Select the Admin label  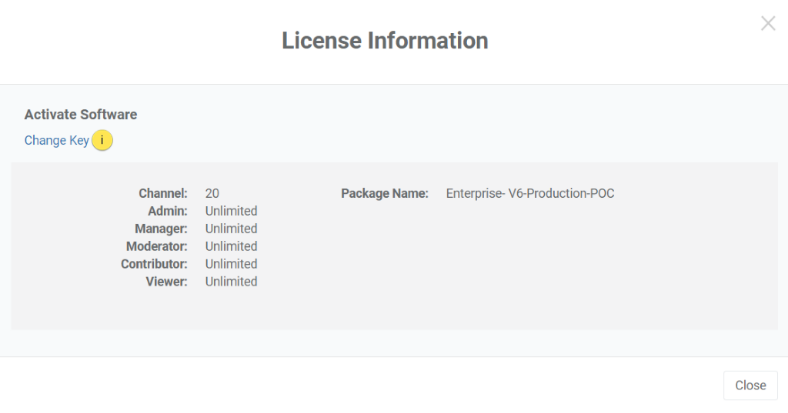pos(167,211)
